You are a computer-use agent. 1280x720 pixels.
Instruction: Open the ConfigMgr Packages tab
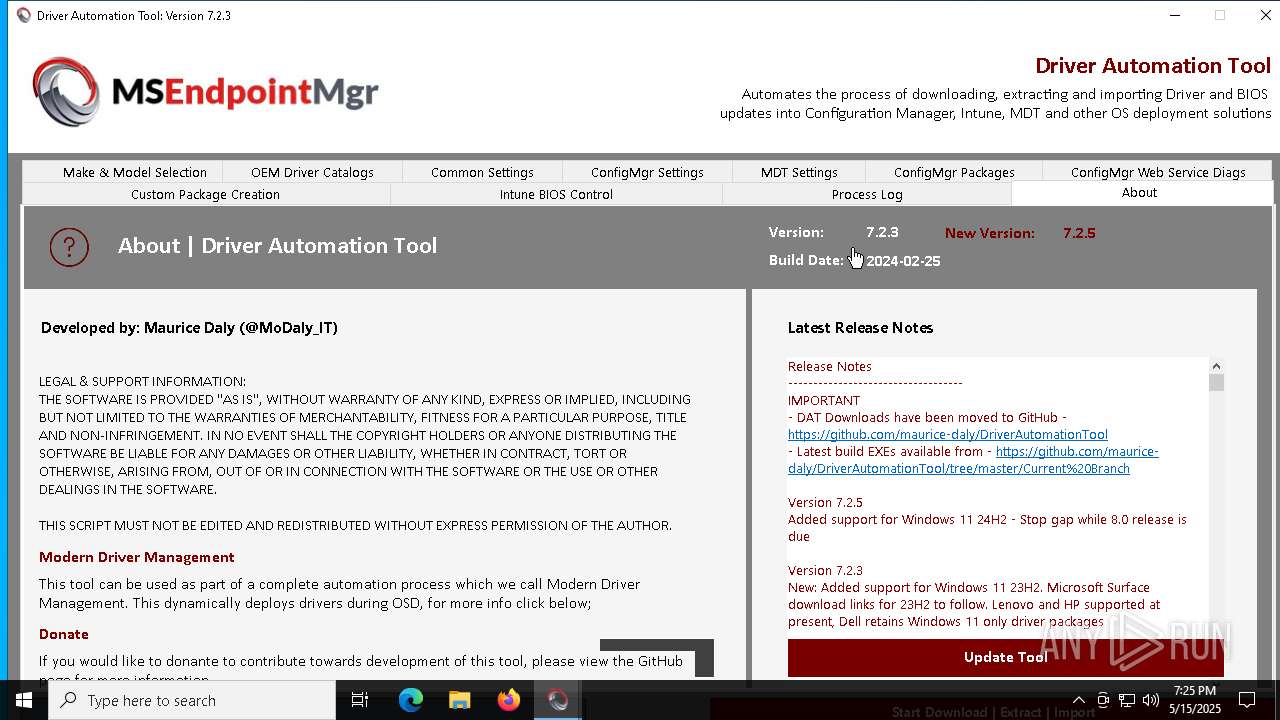click(x=954, y=172)
